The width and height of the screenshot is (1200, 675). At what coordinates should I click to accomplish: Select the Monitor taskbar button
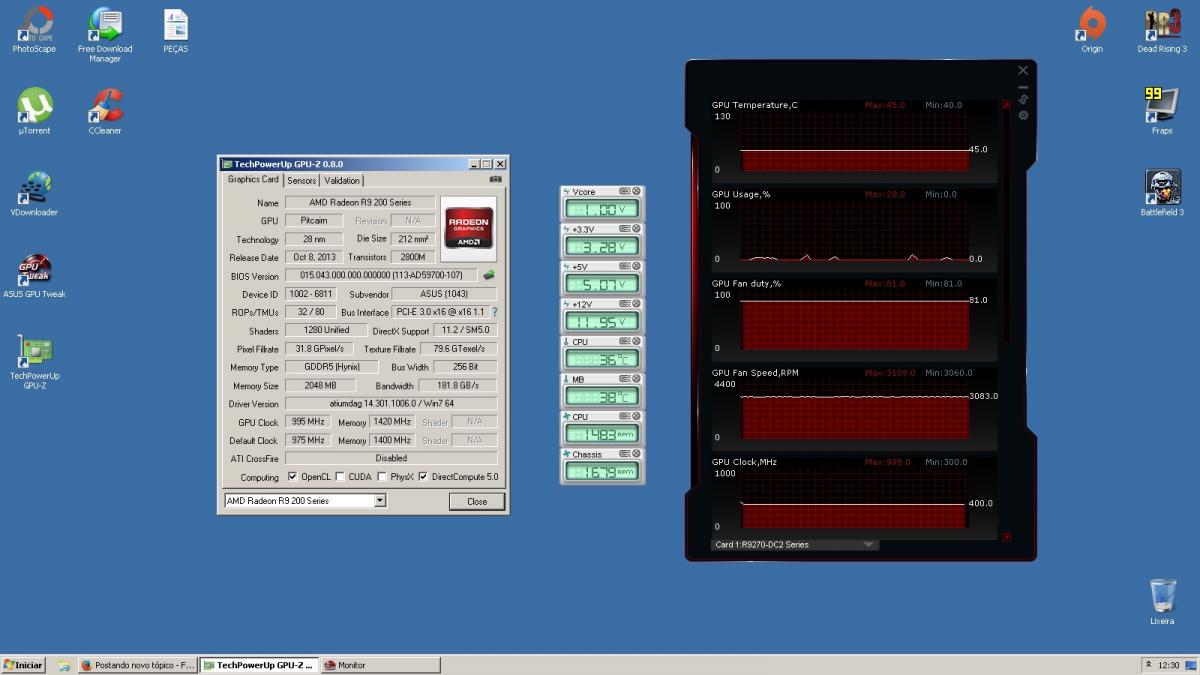tap(380, 665)
